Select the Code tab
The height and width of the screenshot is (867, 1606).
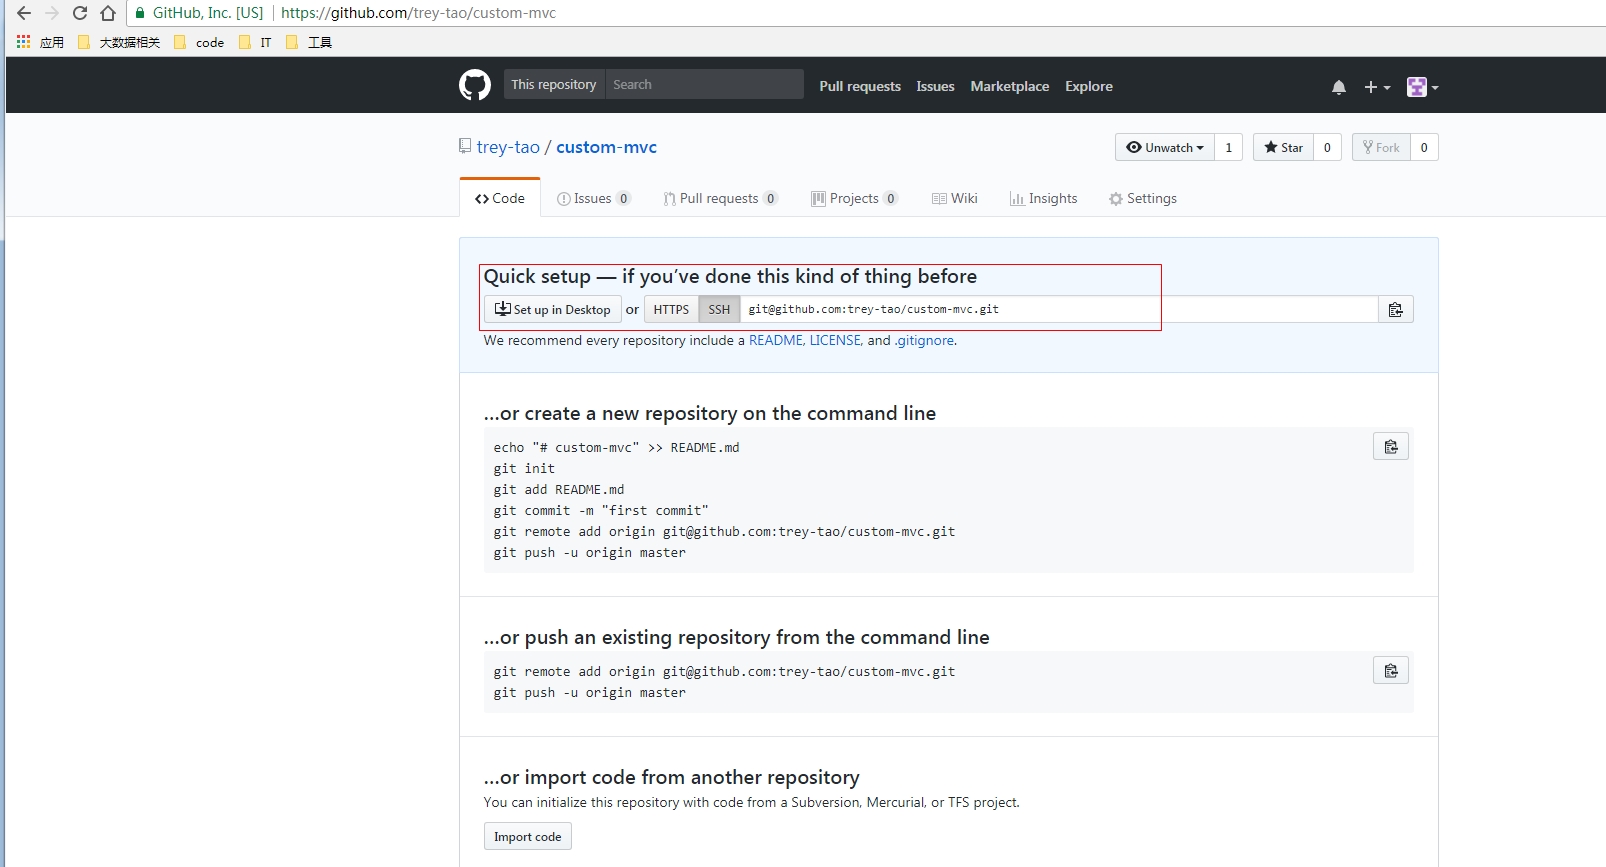point(500,198)
